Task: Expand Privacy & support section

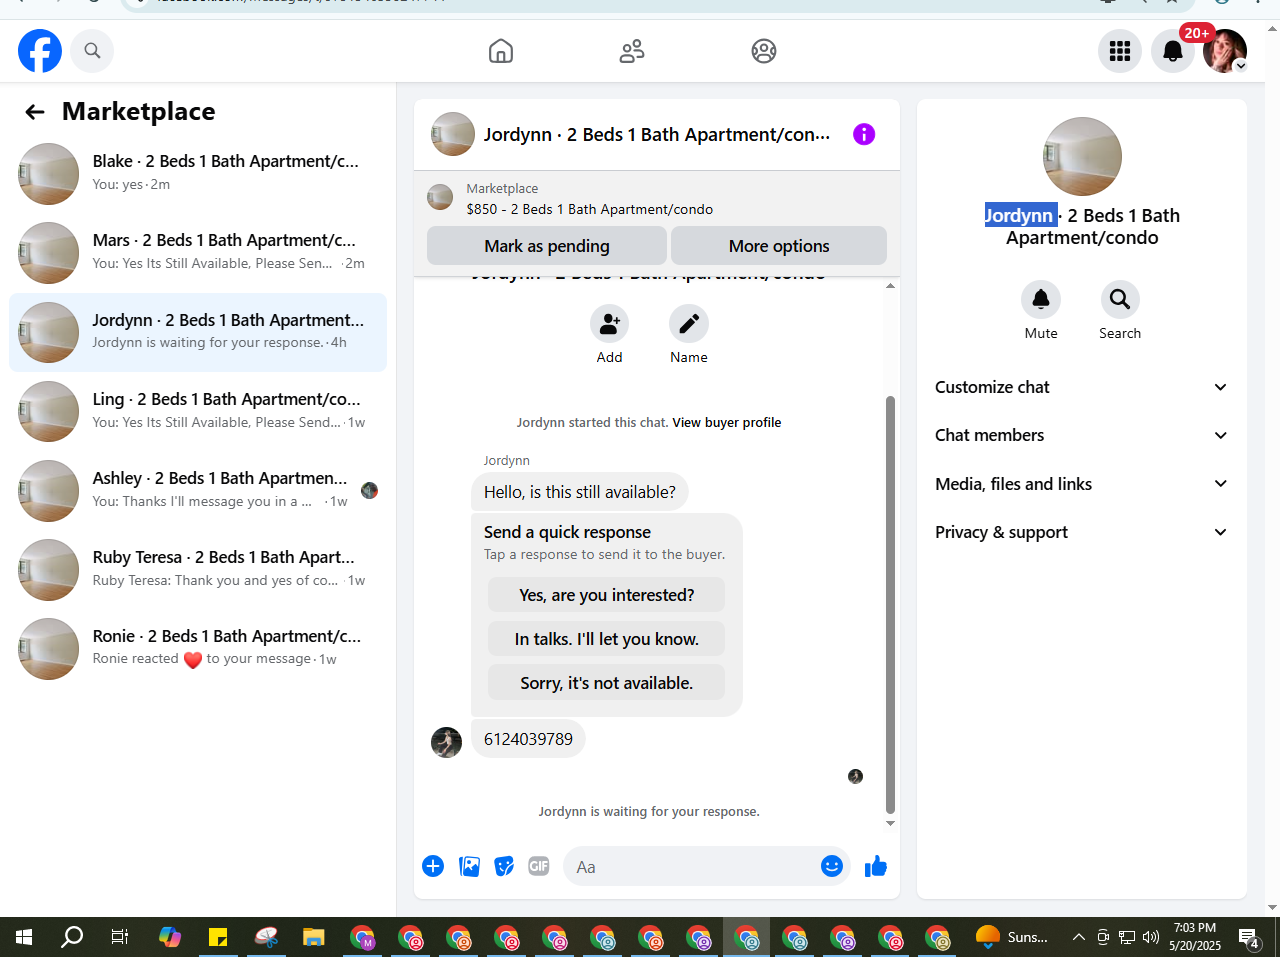Action: click(1081, 532)
